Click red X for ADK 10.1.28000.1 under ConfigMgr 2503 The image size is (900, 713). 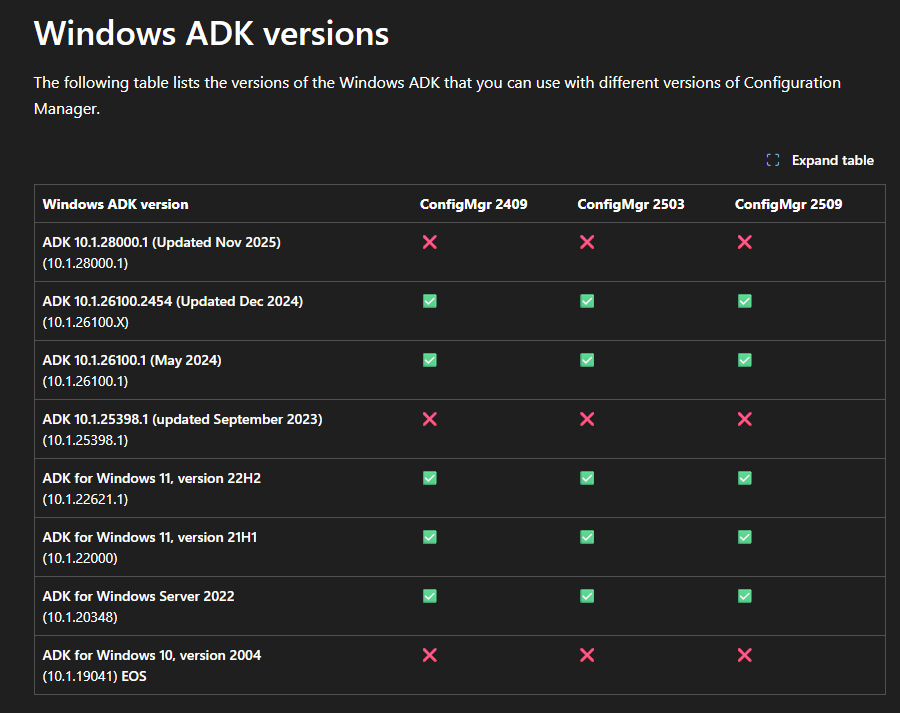pos(587,242)
